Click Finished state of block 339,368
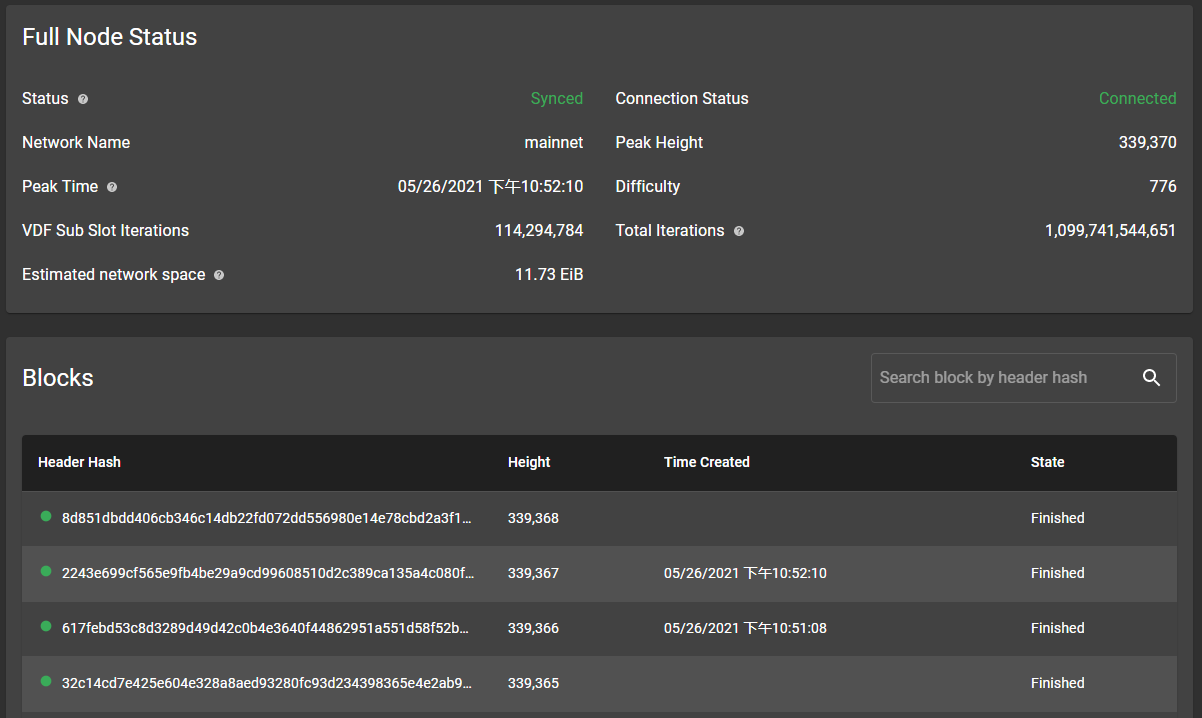1202x718 pixels. point(1057,518)
